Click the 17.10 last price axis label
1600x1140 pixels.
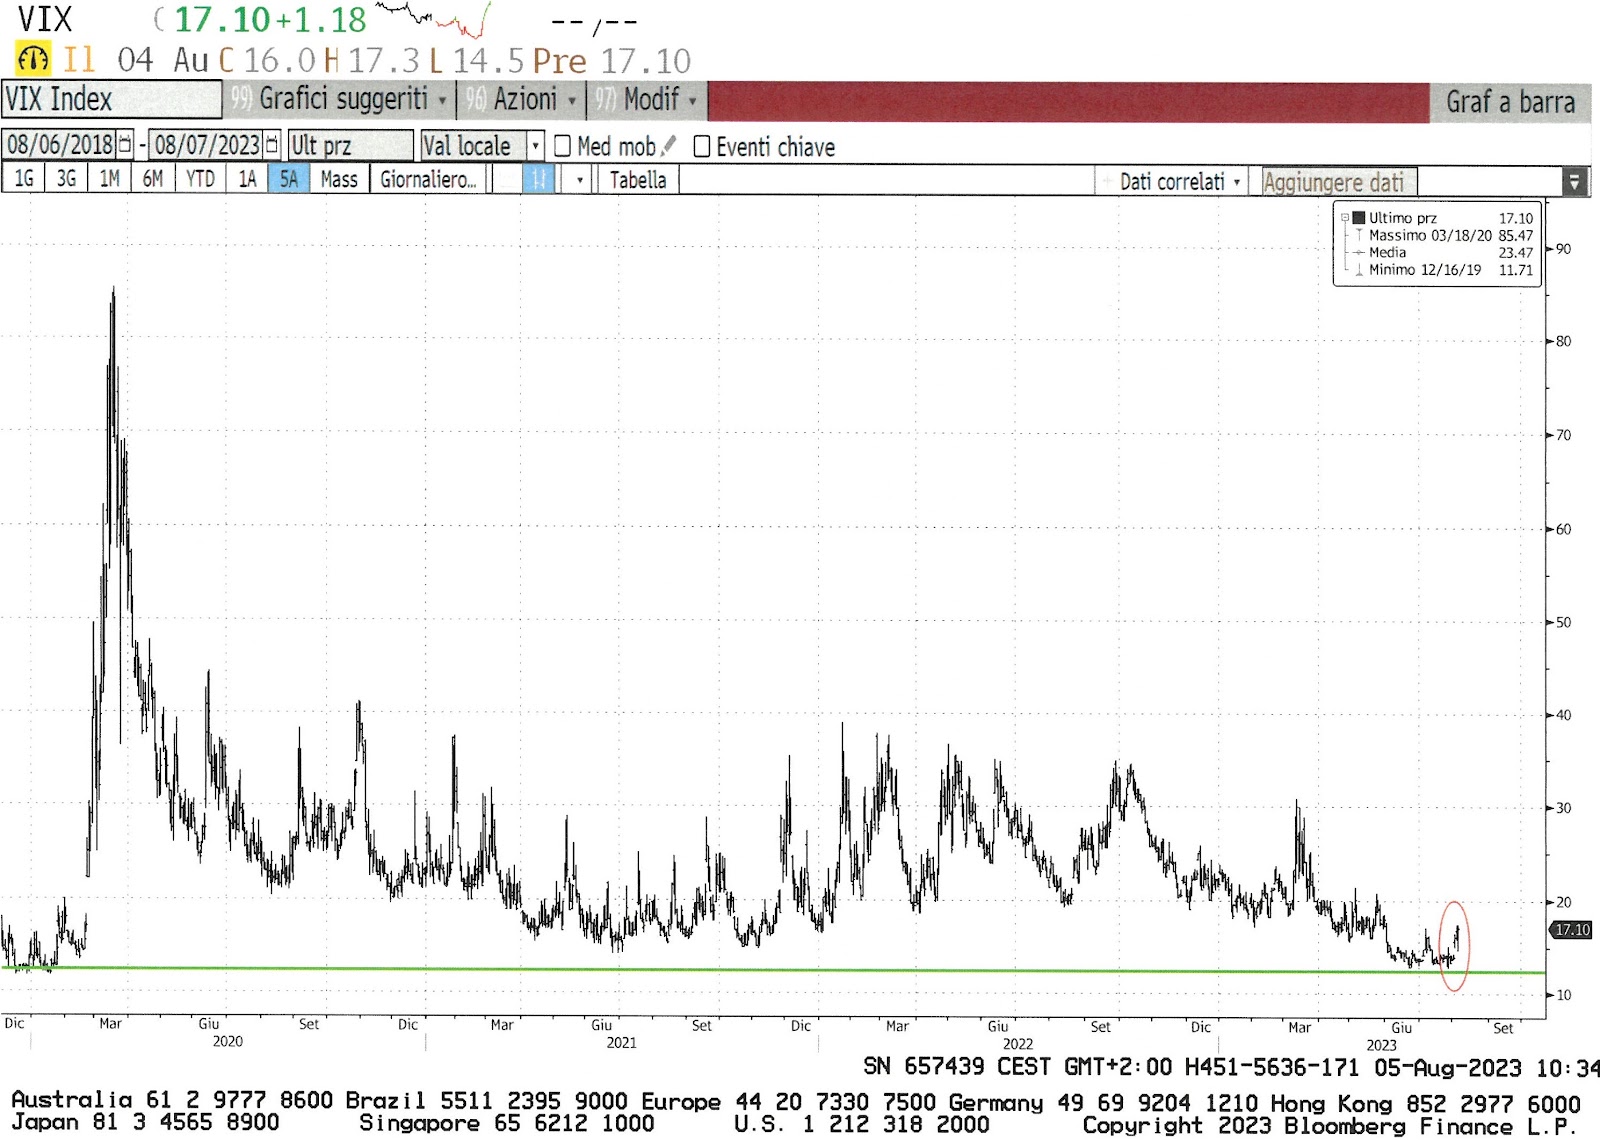click(1572, 930)
